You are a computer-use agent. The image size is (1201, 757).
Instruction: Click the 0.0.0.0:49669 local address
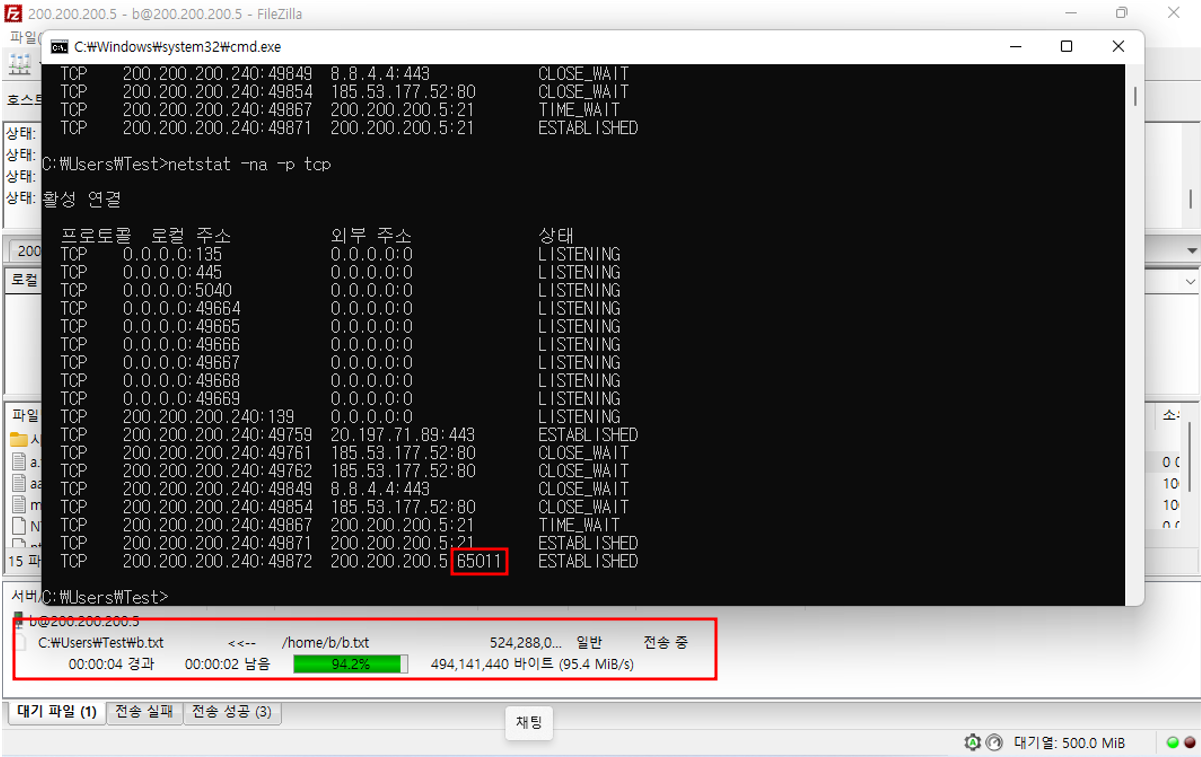click(x=182, y=398)
